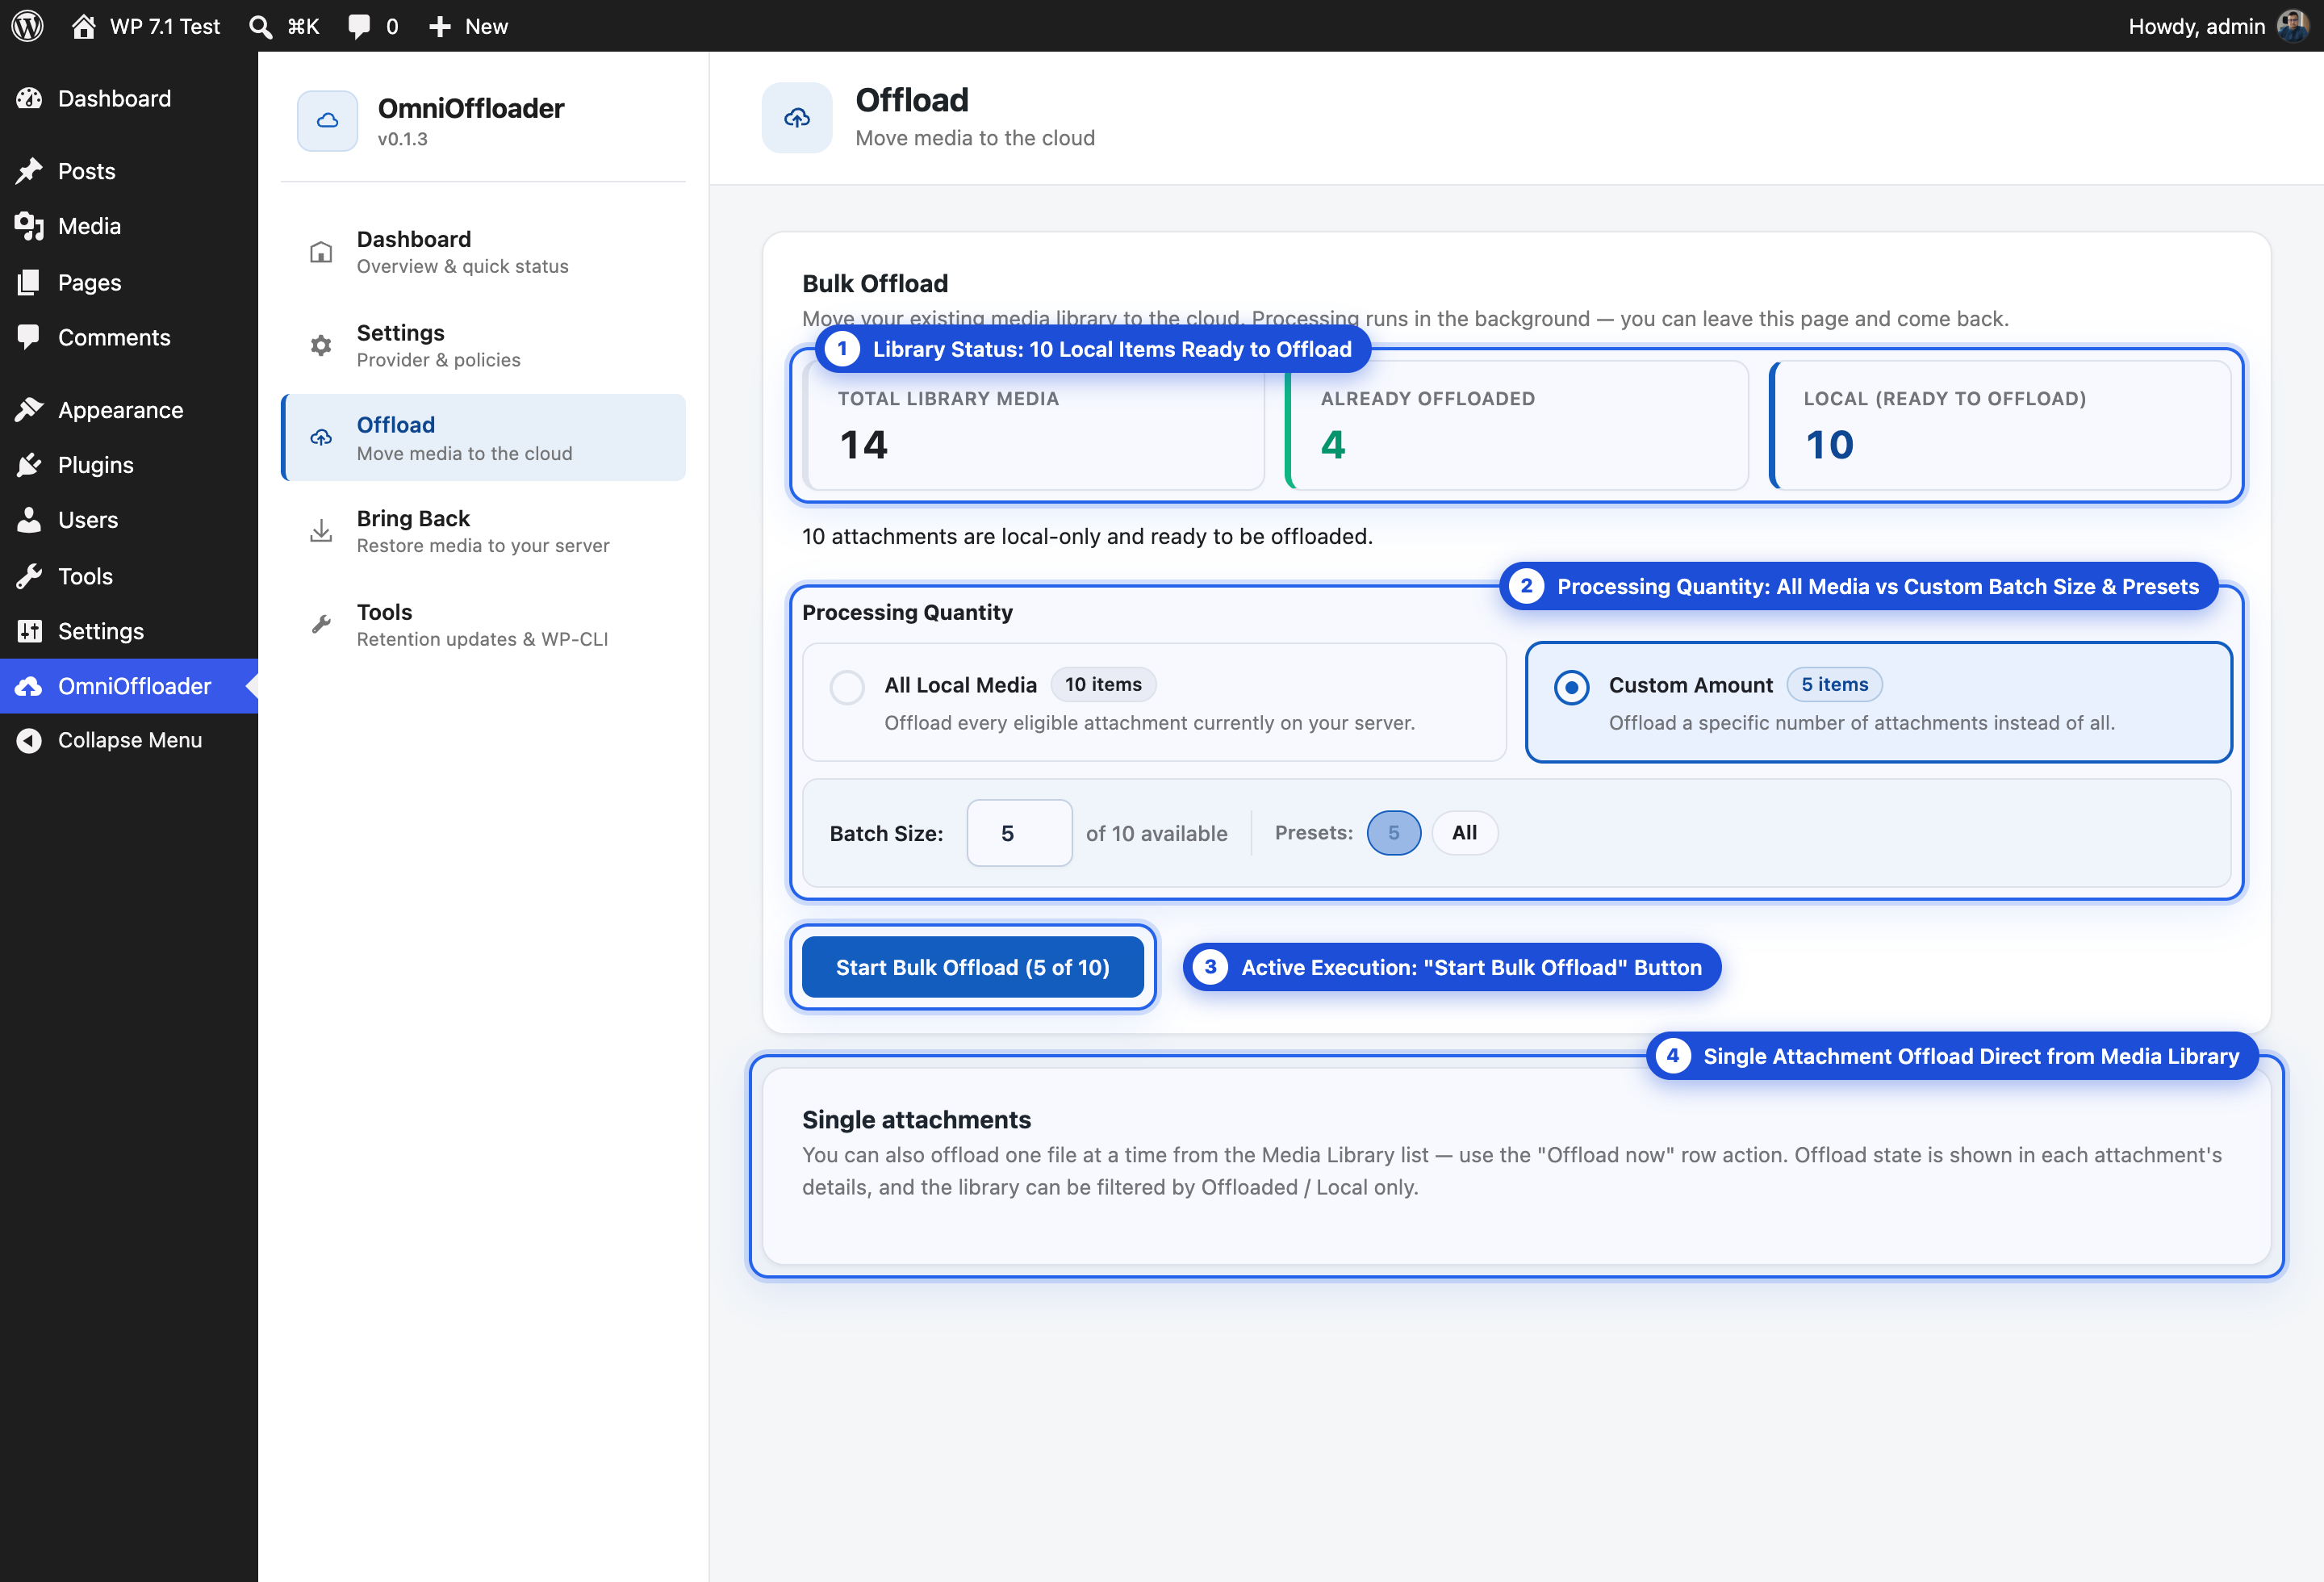Click the Pages icon in sidebar
This screenshot has height=1582, width=2324.
29,282
